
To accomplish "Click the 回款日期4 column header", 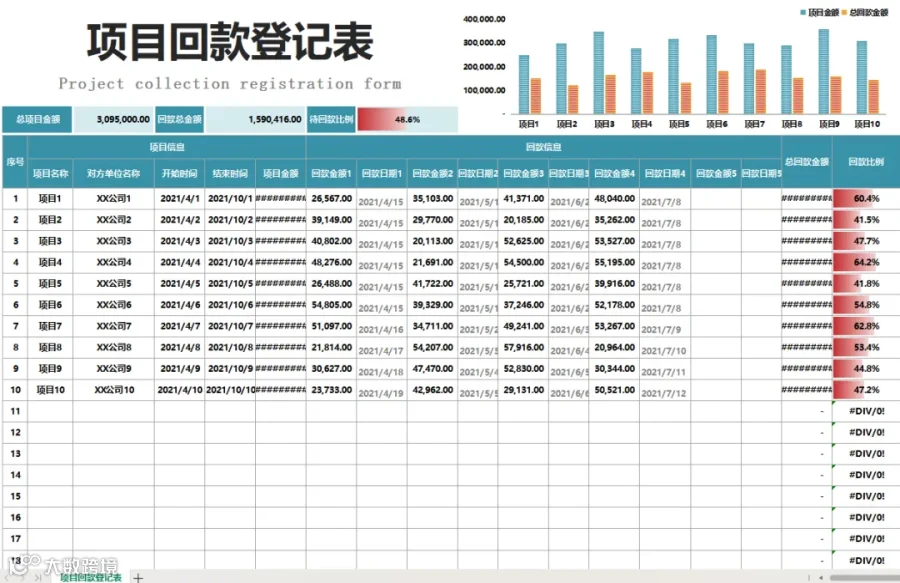I will 665,173.
